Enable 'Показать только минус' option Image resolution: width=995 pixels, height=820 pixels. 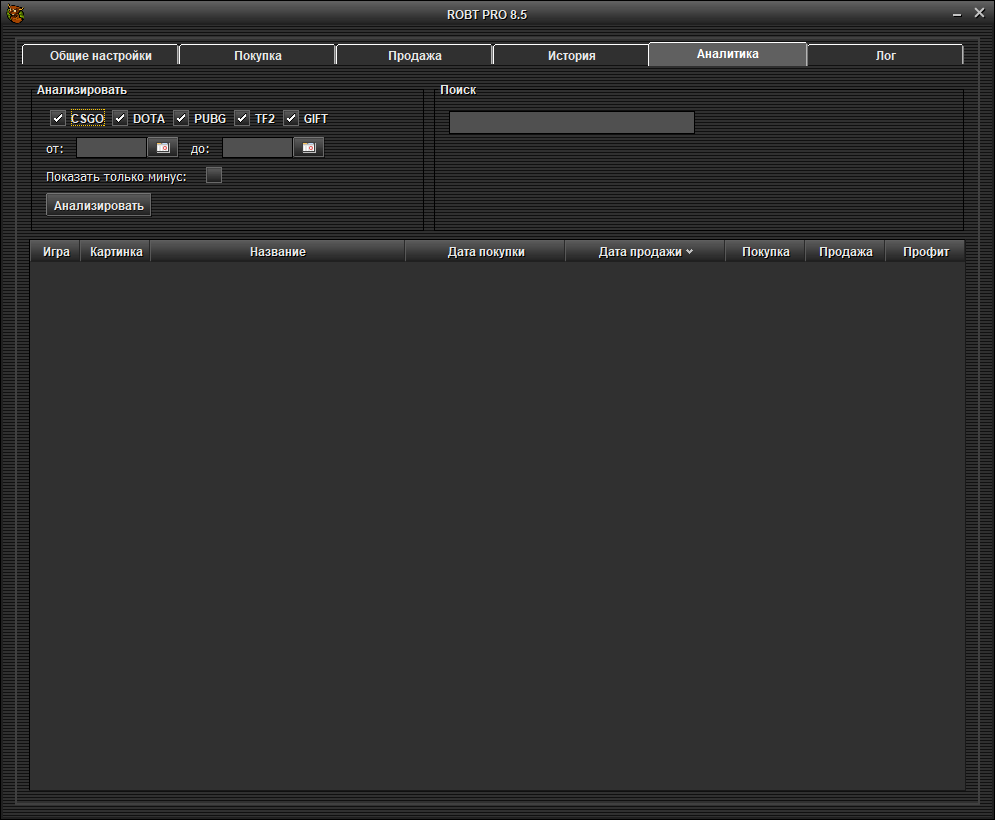pos(214,176)
